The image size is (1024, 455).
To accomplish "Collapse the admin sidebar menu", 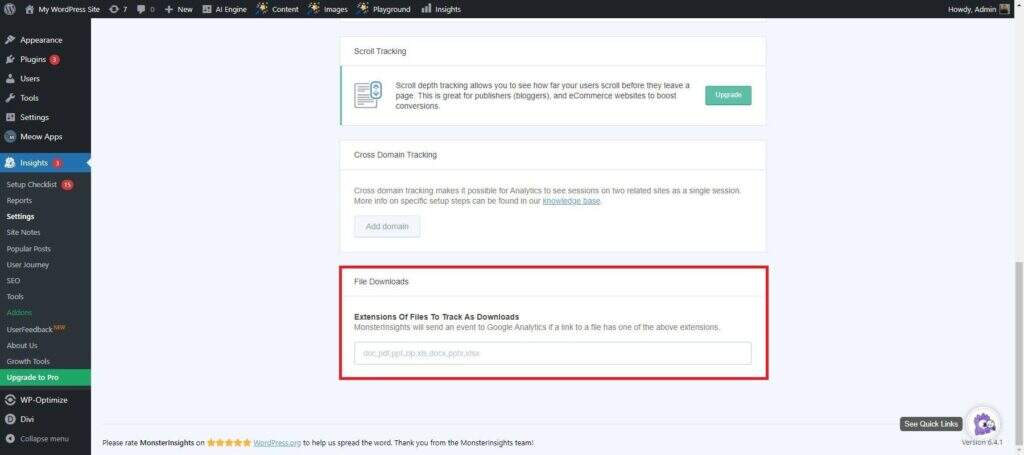I will coord(37,439).
